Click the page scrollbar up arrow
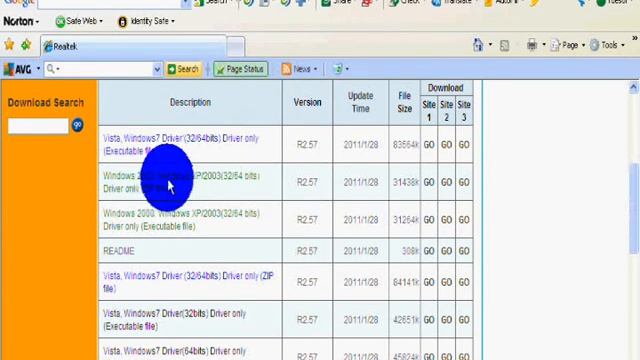The width and height of the screenshot is (640, 360). click(x=633, y=87)
